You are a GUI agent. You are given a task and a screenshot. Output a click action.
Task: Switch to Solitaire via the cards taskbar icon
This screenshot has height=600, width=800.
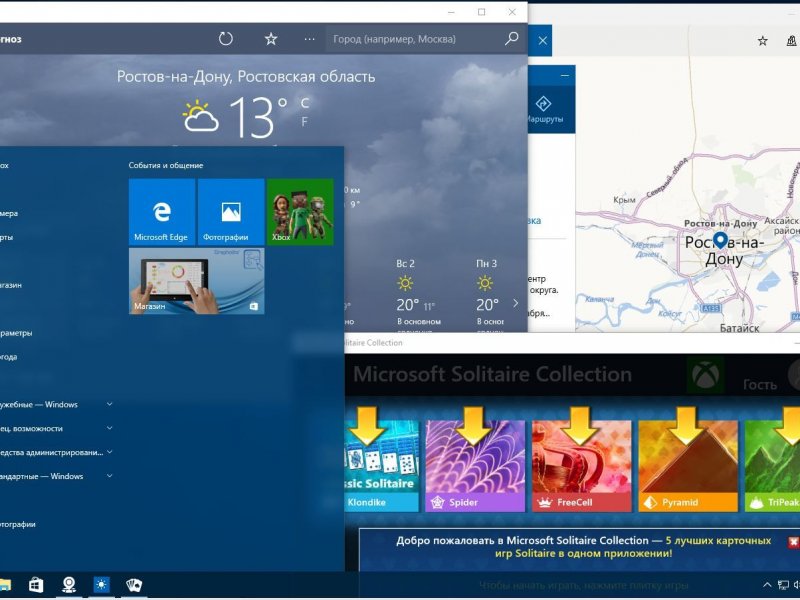tap(134, 585)
